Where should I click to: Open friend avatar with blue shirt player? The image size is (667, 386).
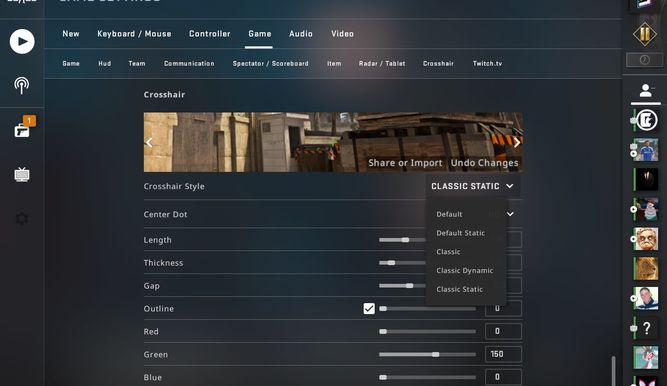[x=646, y=150]
